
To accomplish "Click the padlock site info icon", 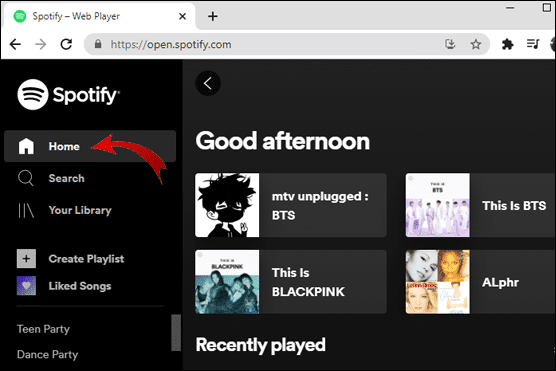I will (98, 44).
